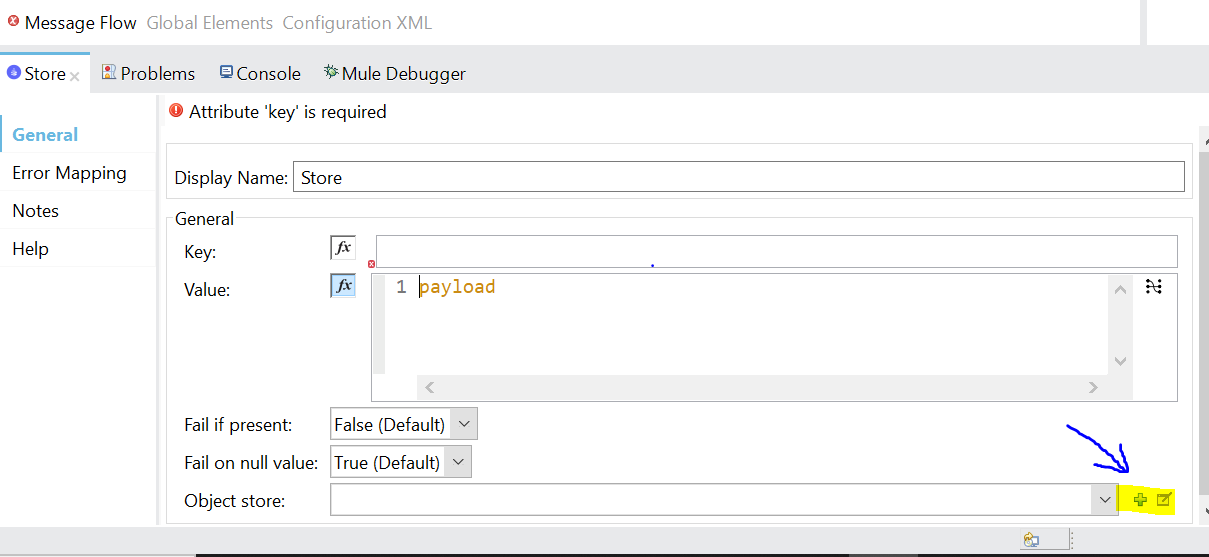
Task: Click the red error icon beside Key field
Action: click(372, 264)
